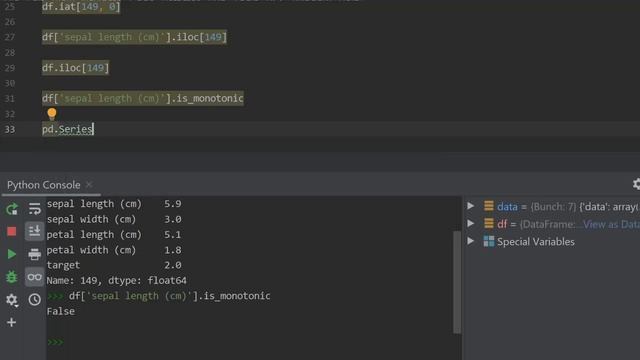Open console settings with the gear icon
Image resolution: width=640 pixels, height=360 pixels.
click(x=12, y=300)
